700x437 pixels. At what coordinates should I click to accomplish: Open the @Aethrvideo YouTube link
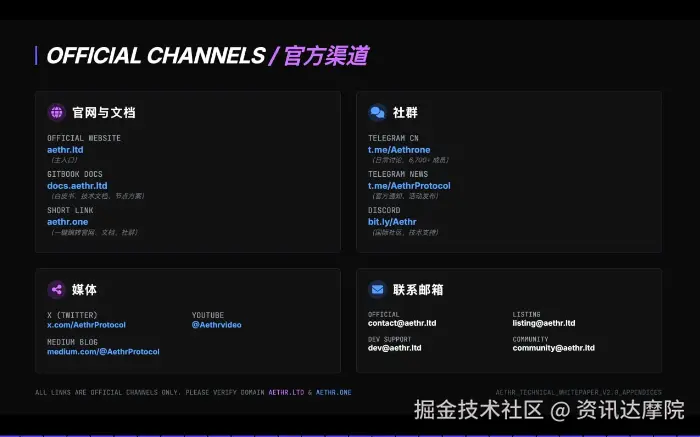click(x=217, y=325)
